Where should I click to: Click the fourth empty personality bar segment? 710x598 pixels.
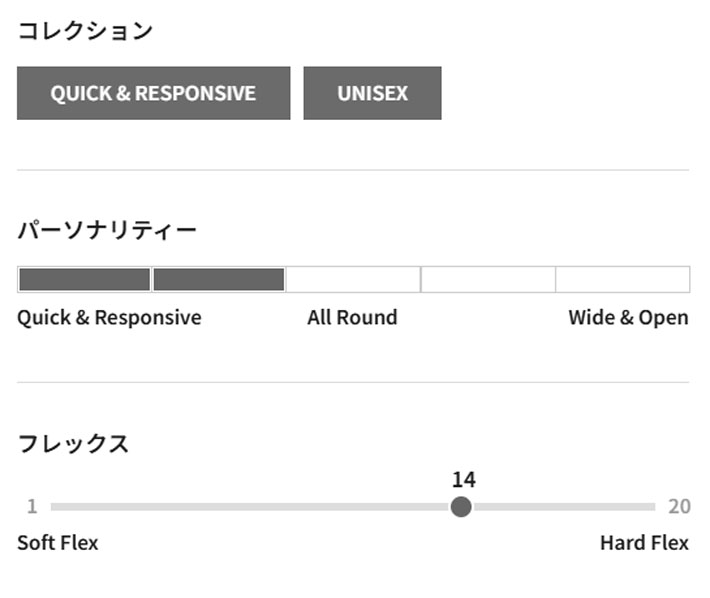coord(488,279)
